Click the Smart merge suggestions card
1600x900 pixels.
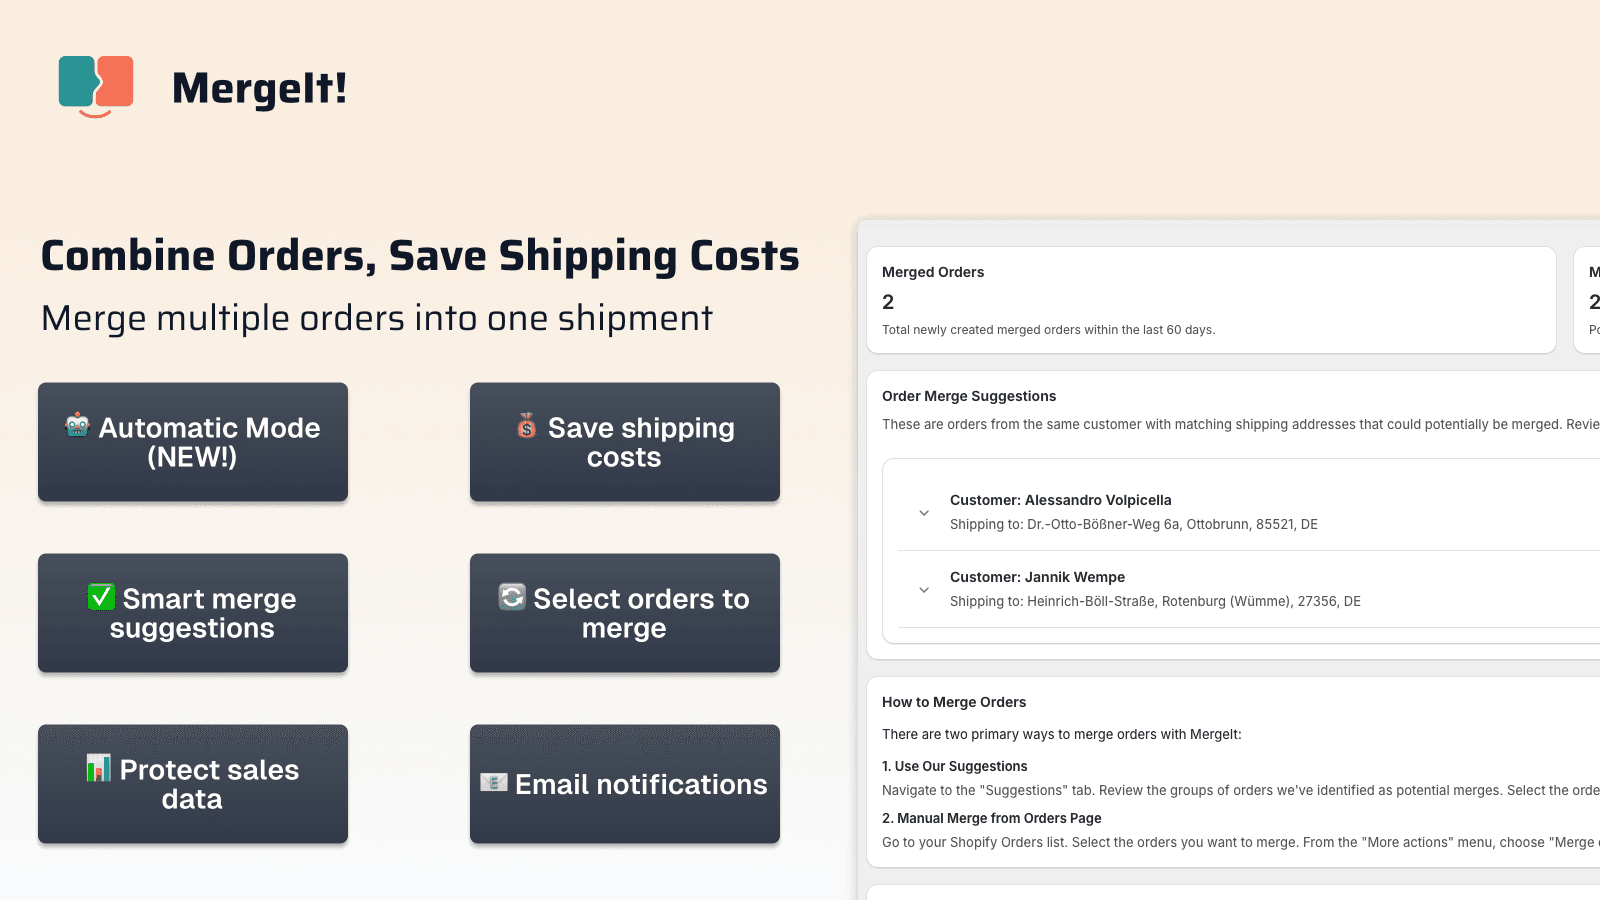(192, 613)
